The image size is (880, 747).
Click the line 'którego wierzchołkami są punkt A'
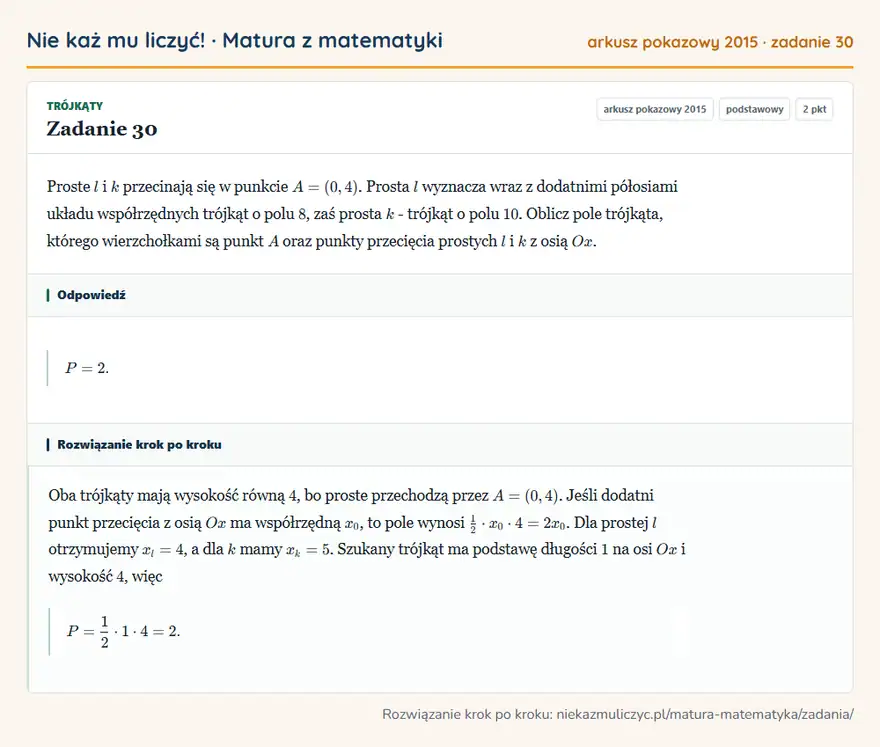point(322,241)
